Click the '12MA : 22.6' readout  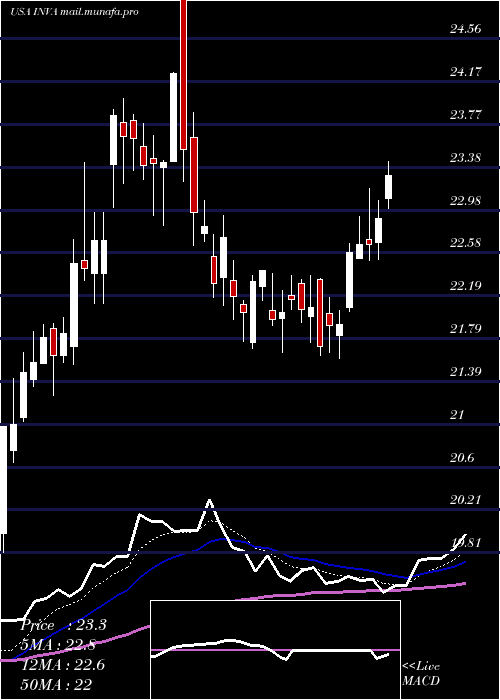click(x=63, y=665)
